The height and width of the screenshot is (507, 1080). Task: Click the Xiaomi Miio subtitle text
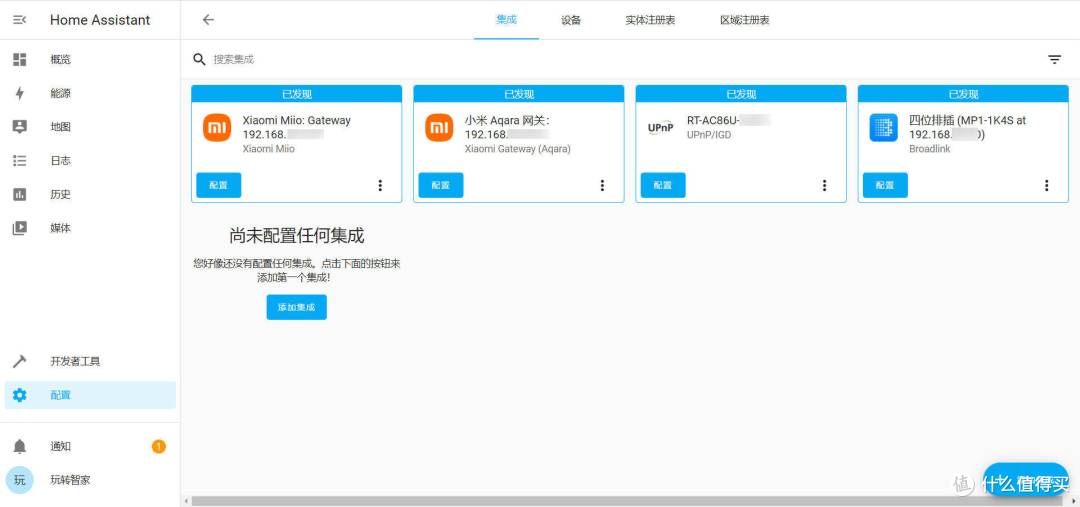point(269,149)
